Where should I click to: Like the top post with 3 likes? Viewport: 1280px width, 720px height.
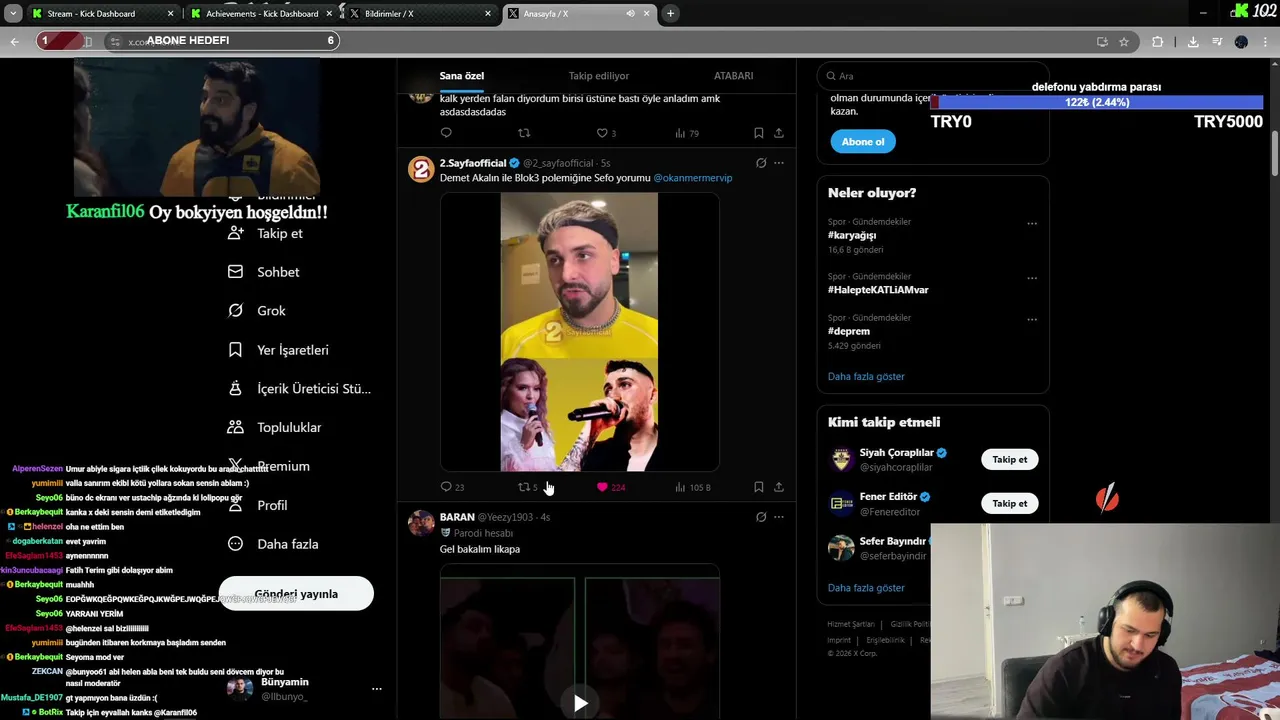pos(602,133)
